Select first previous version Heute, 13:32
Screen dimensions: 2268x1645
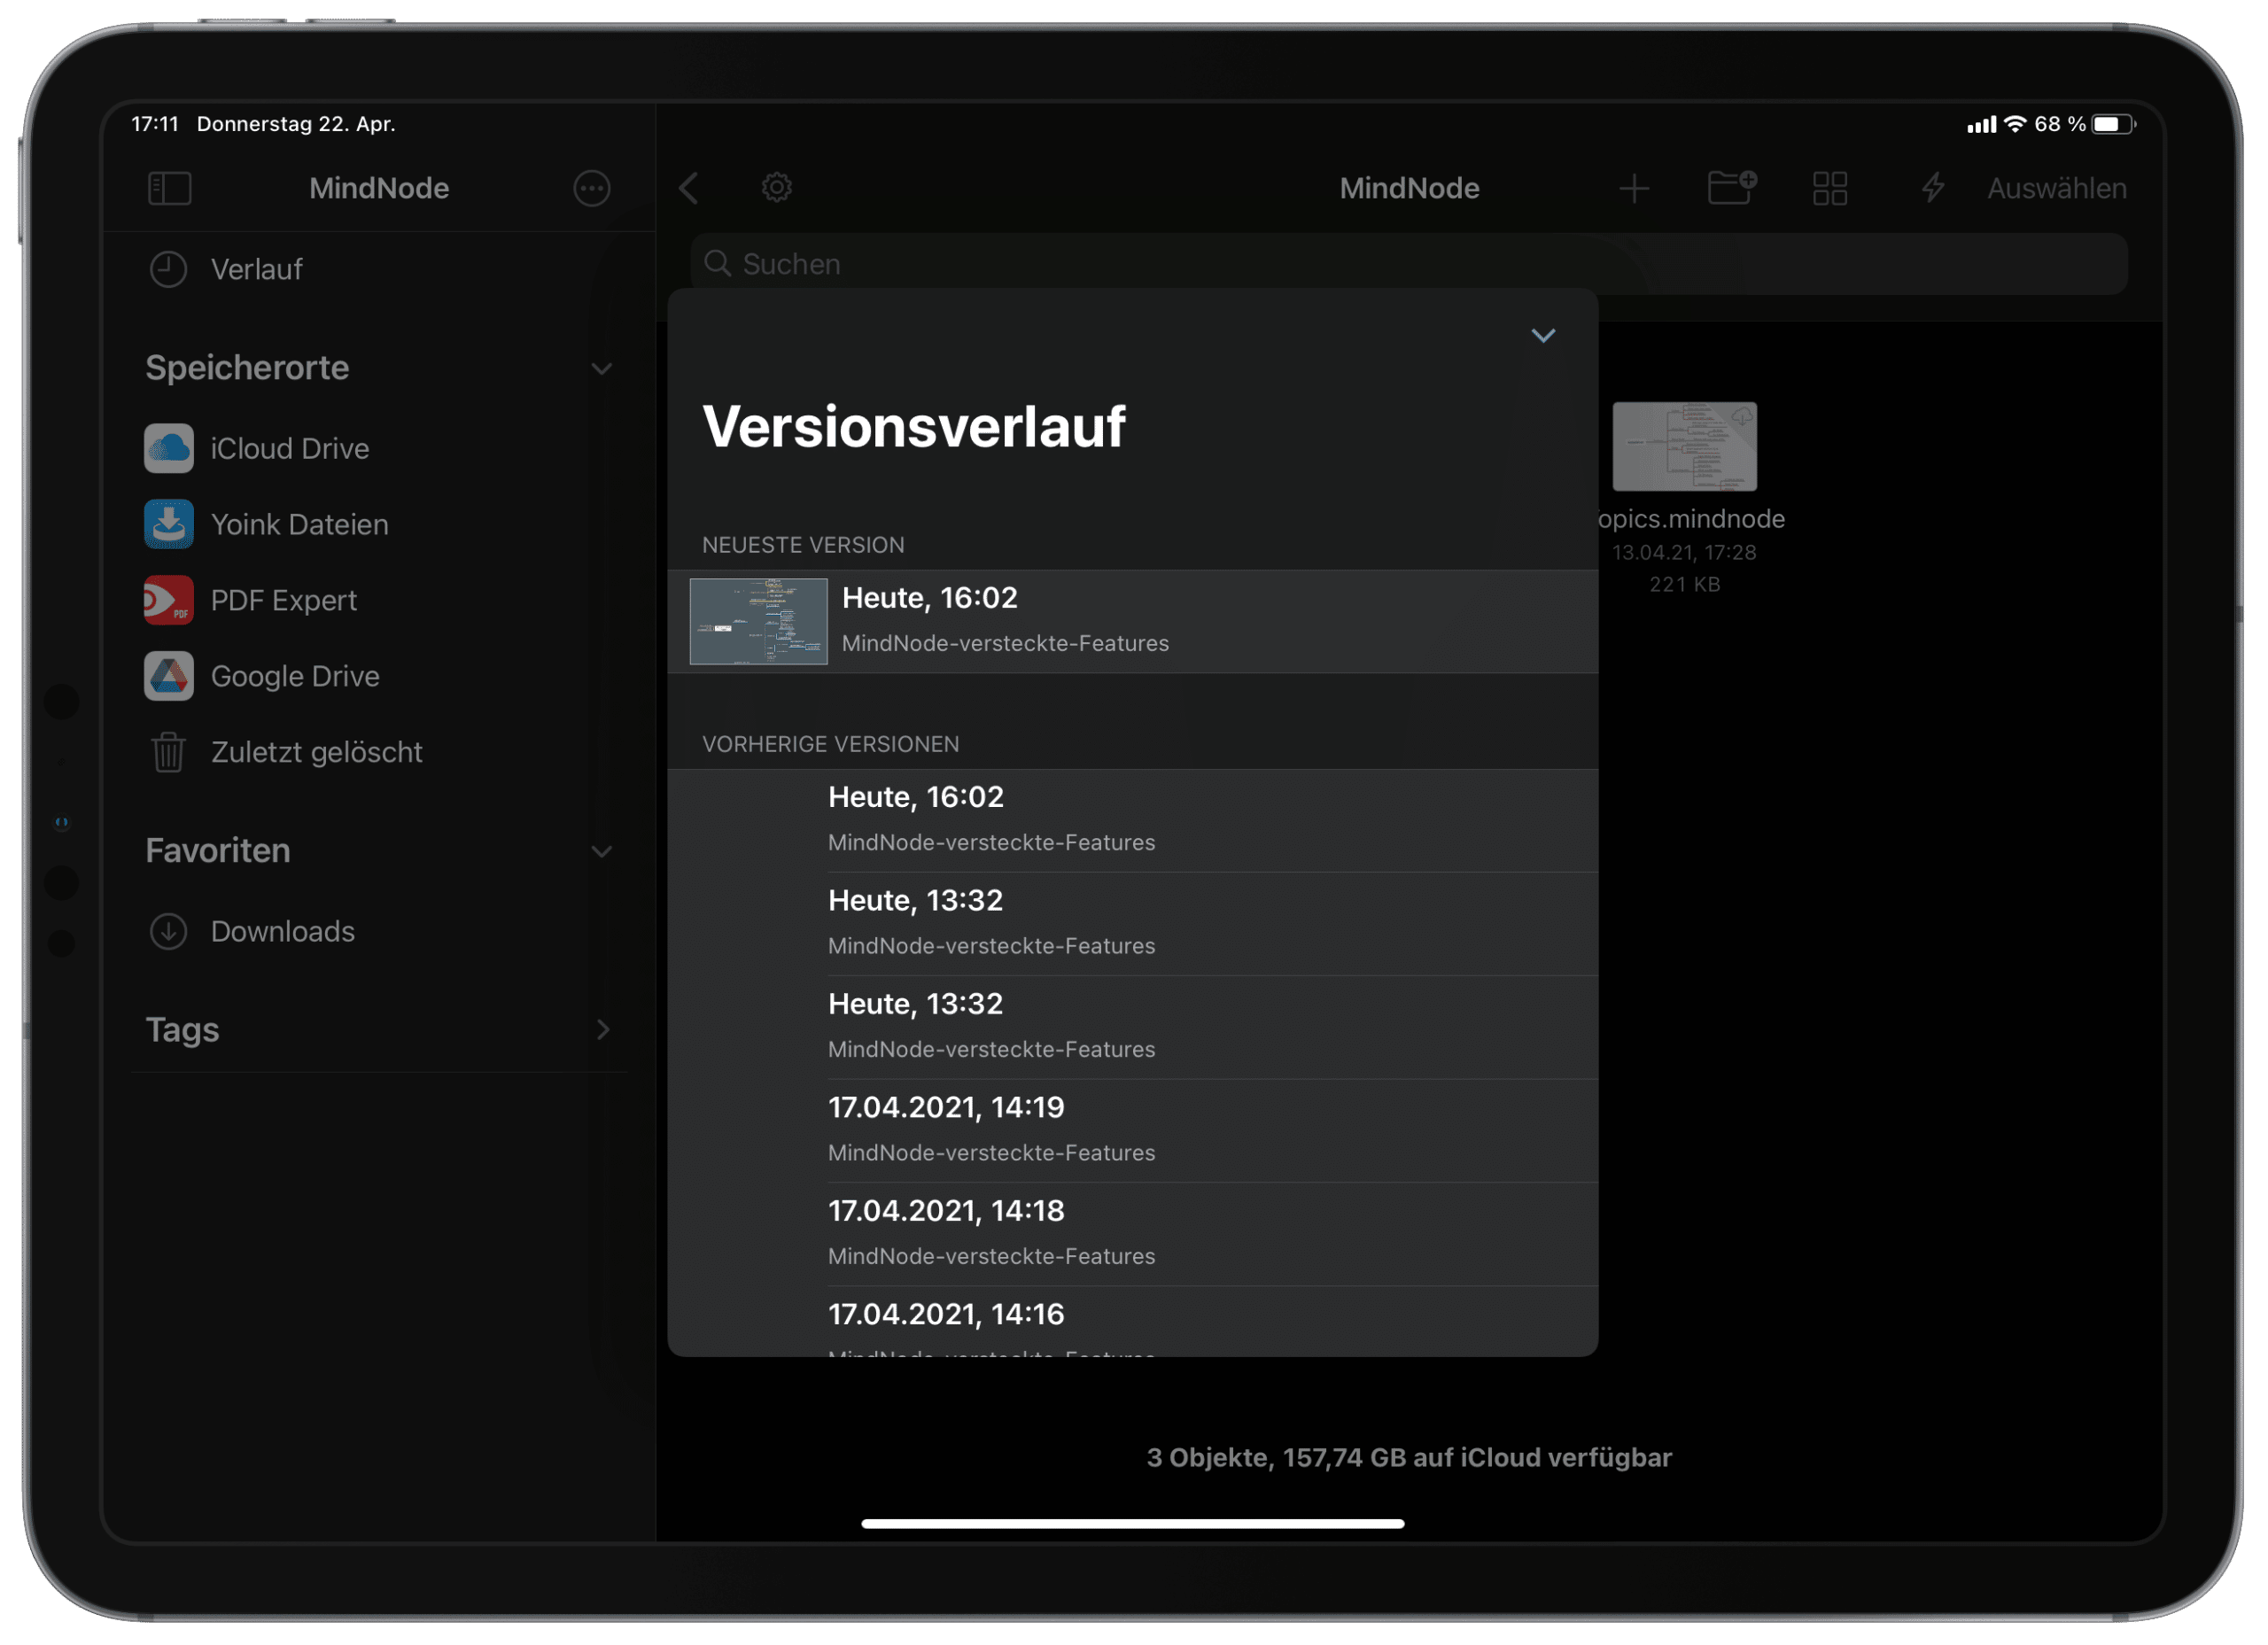click(x=1132, y=924)
